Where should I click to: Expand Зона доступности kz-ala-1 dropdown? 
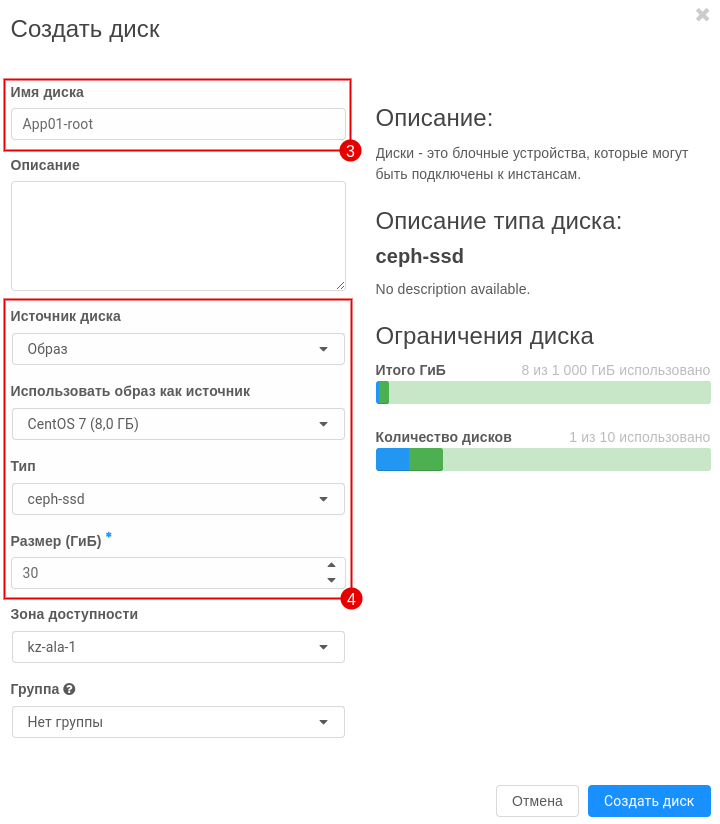pyautogui.click(x=178, y=647)
